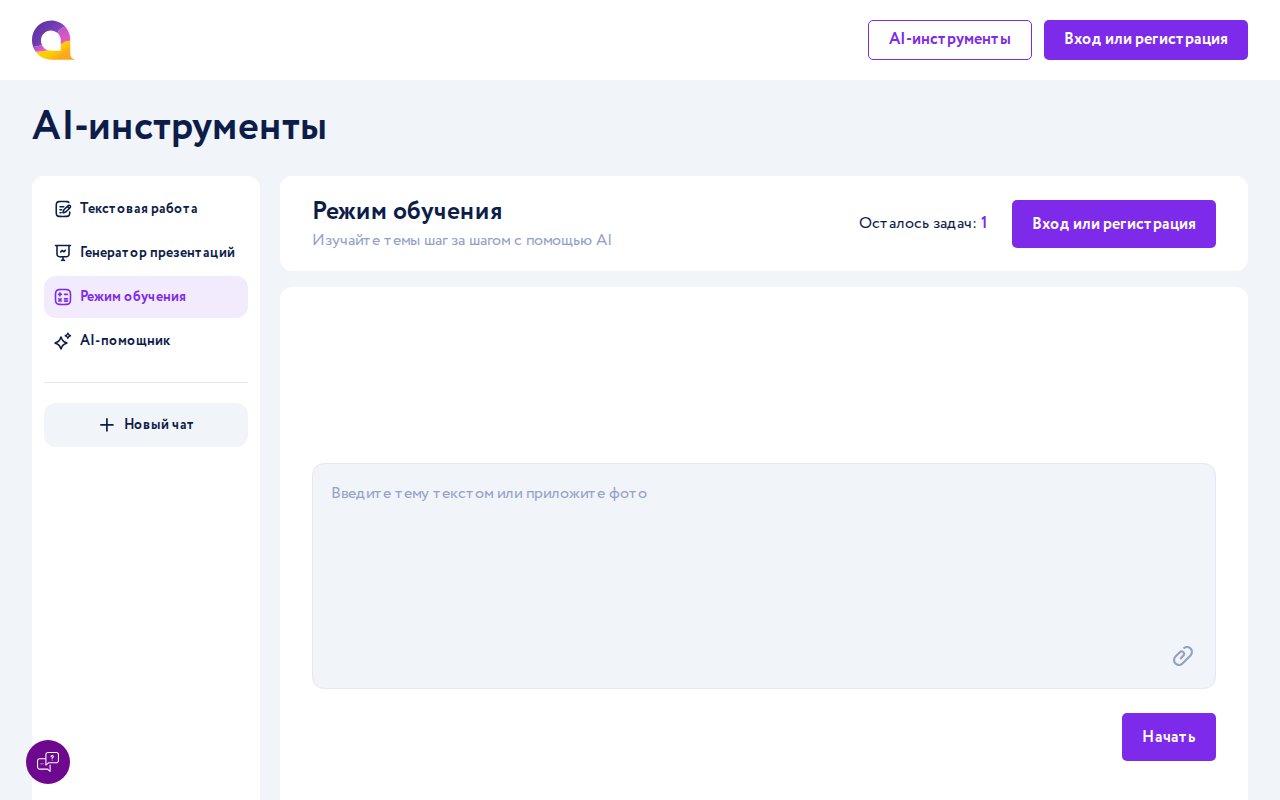The width and height of the screenshot is (1280, 800).
Task: Click the sparkle icon next to AI-помощник
Action: click(63, 341)
